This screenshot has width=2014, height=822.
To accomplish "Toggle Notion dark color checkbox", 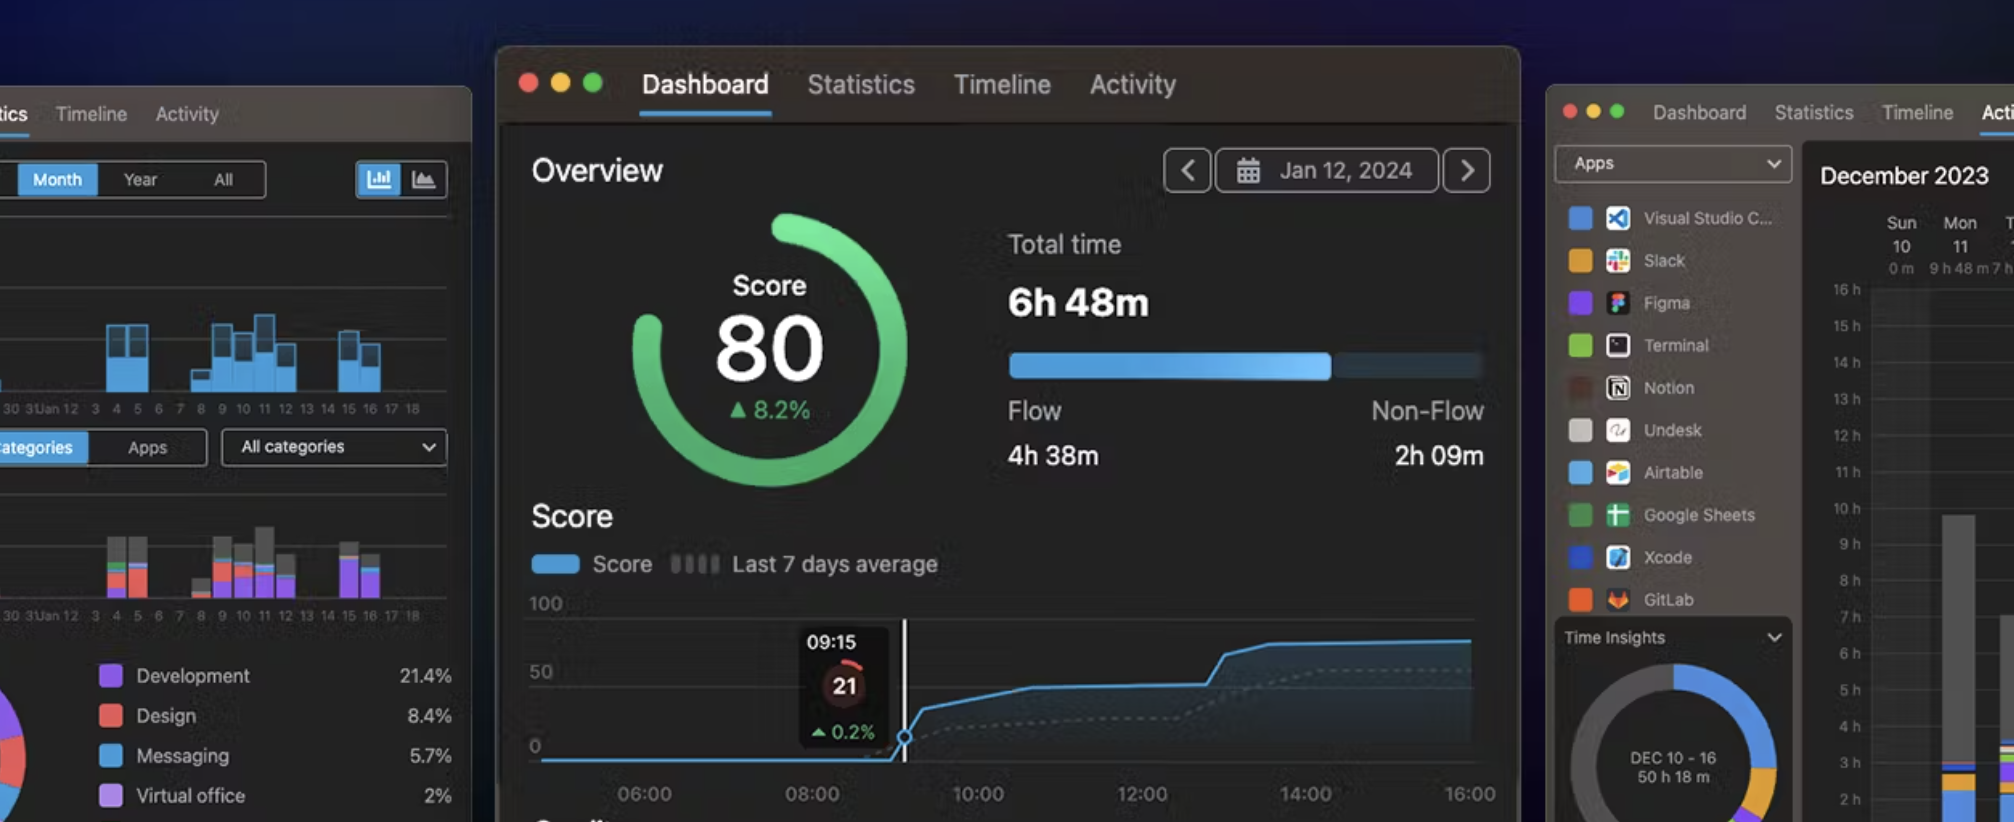I will click(1580, 388).
